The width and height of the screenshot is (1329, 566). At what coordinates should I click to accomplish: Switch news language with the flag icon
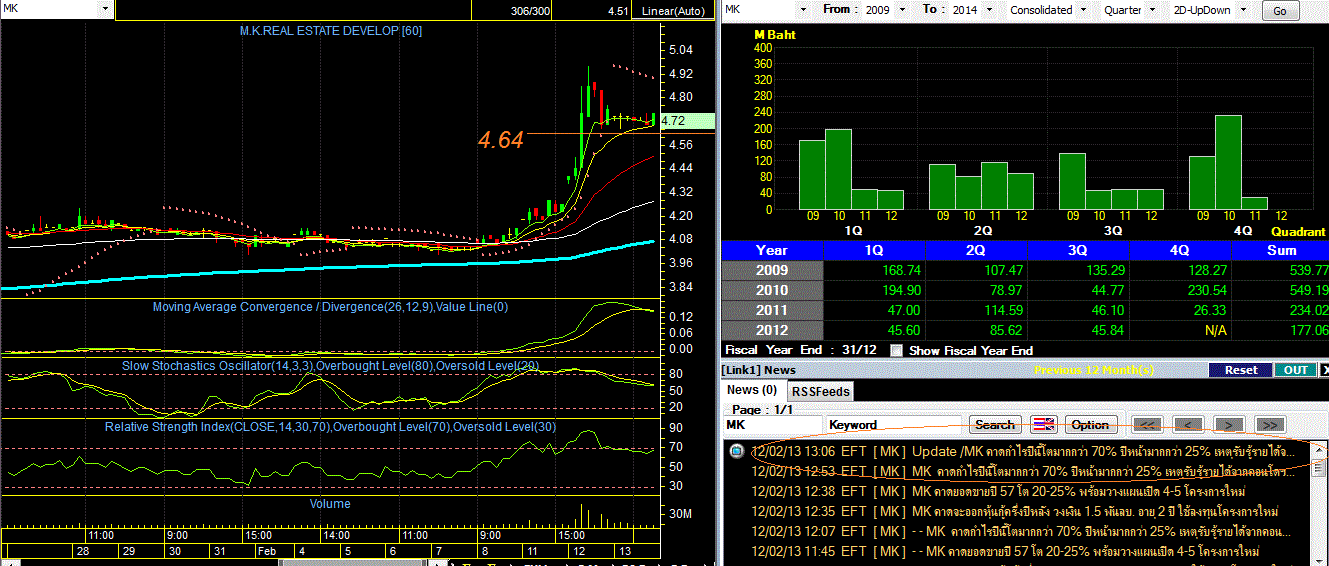click(x=1044, y=424)
